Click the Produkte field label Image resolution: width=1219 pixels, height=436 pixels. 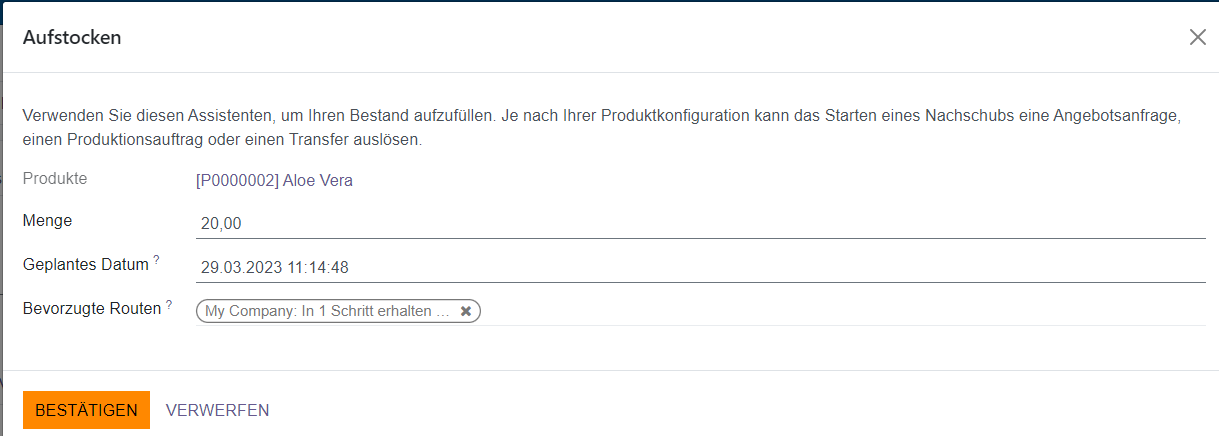55,179
